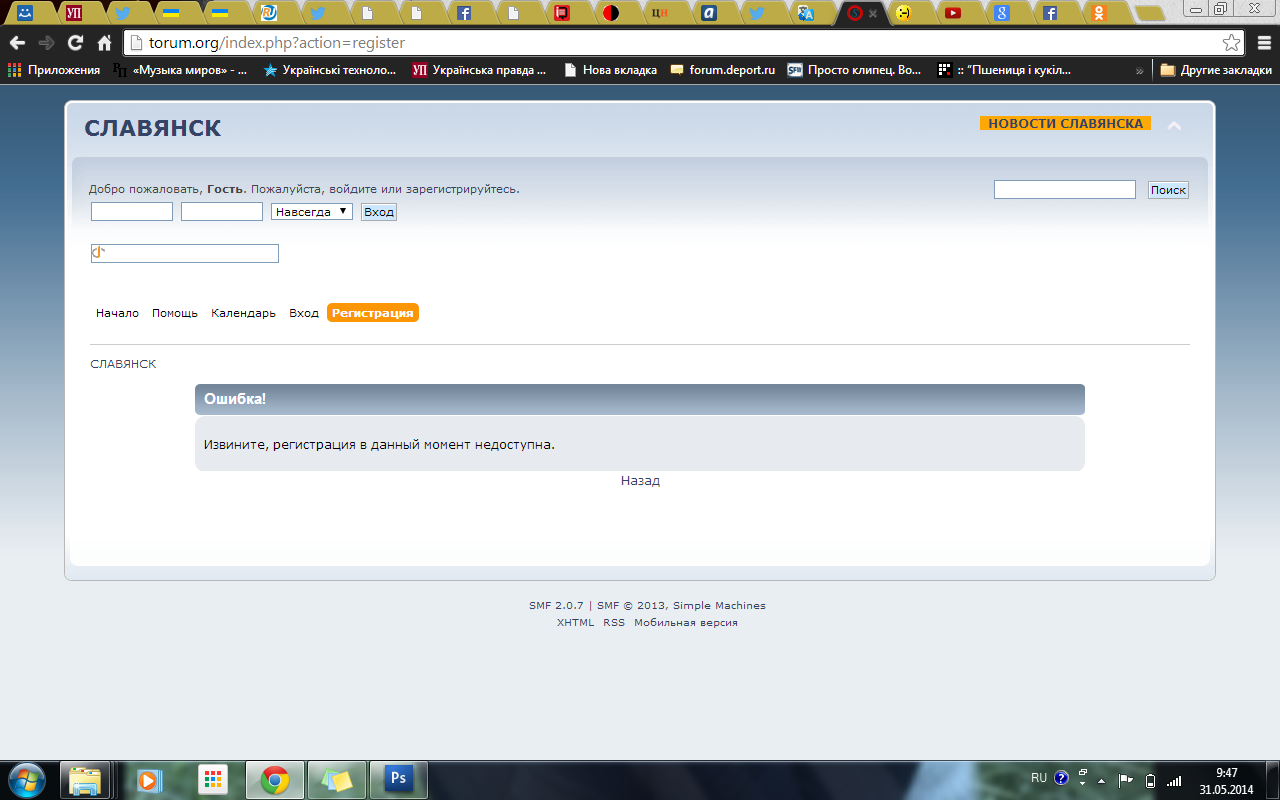This screenshot has width=1280, height=800.
Task: Open the Регистрация menu tab
Action: pyautogui.click(x=372, y=313)
